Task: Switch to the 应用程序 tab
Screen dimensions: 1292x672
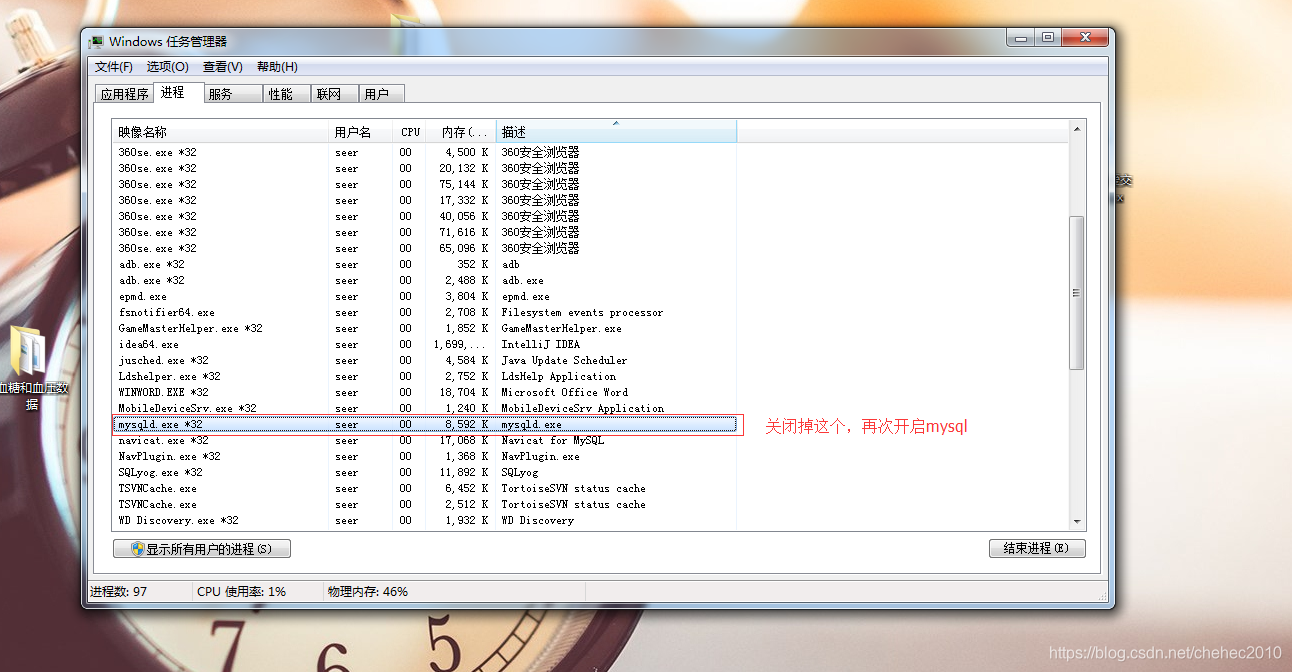Action: click(125, 94)
